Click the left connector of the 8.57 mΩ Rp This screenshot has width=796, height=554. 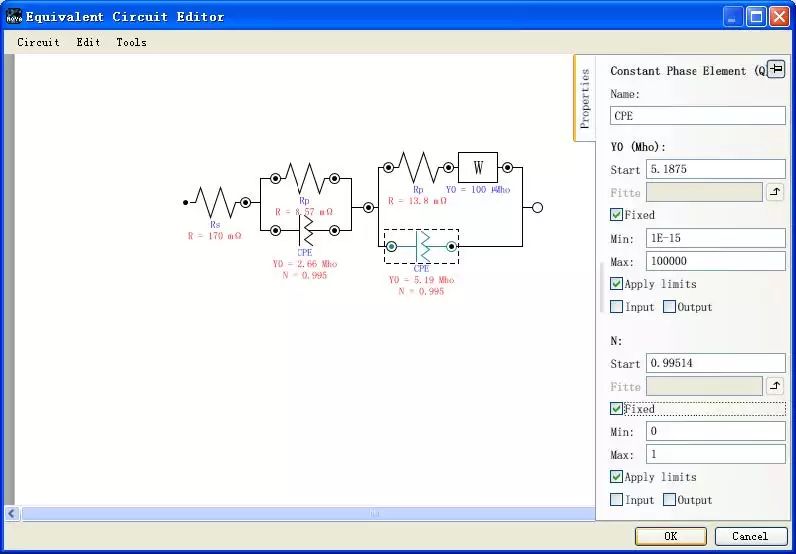coord(275,178)
